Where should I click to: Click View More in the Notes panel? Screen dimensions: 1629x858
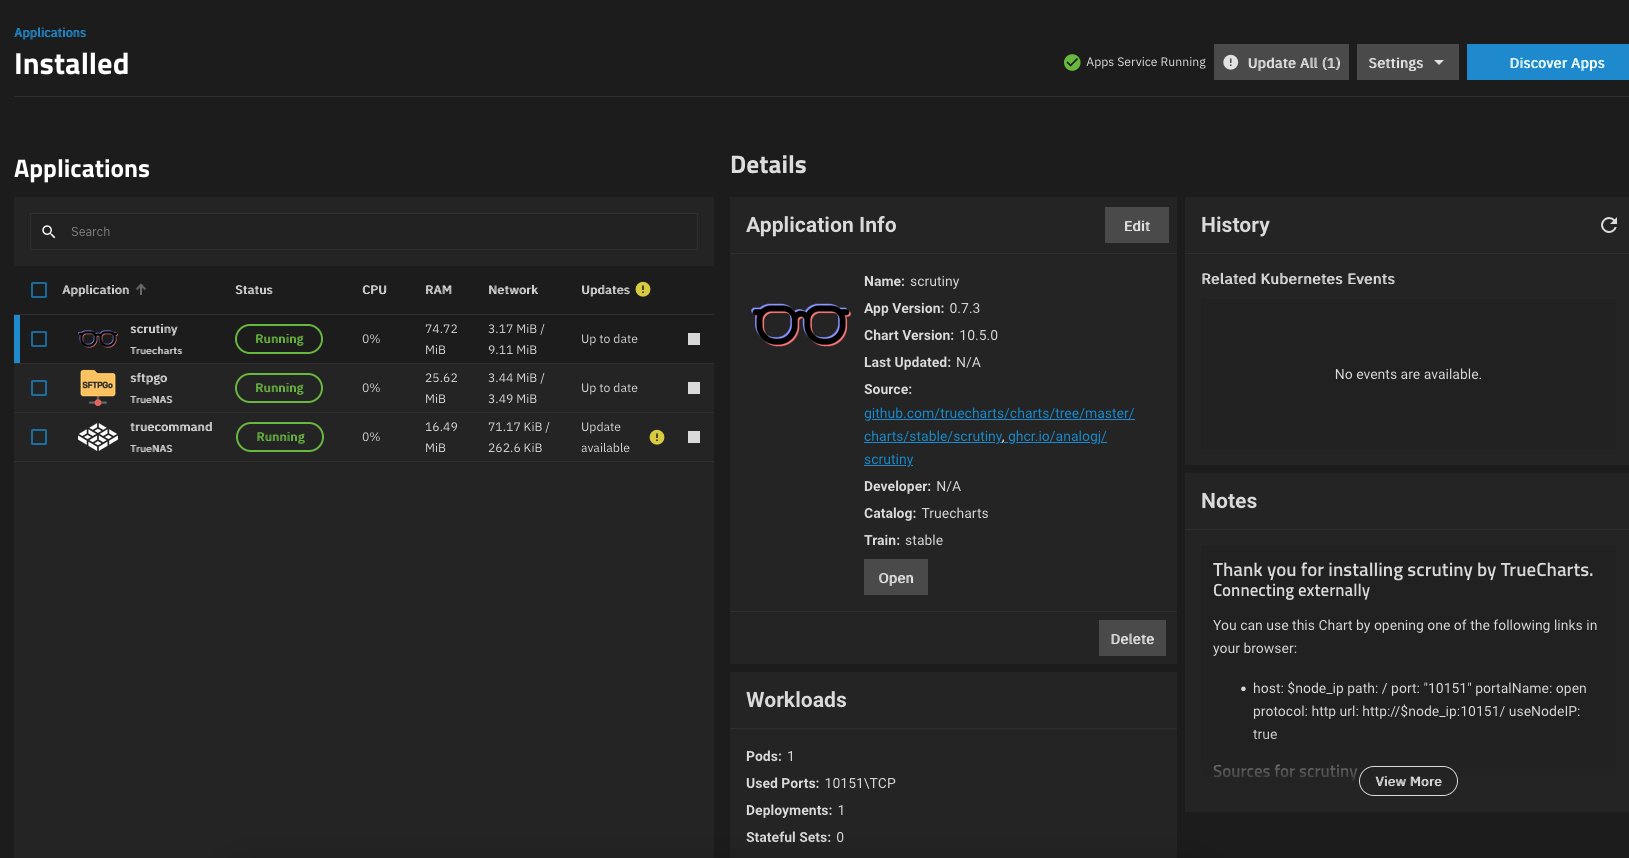[x=1408, y=781]
